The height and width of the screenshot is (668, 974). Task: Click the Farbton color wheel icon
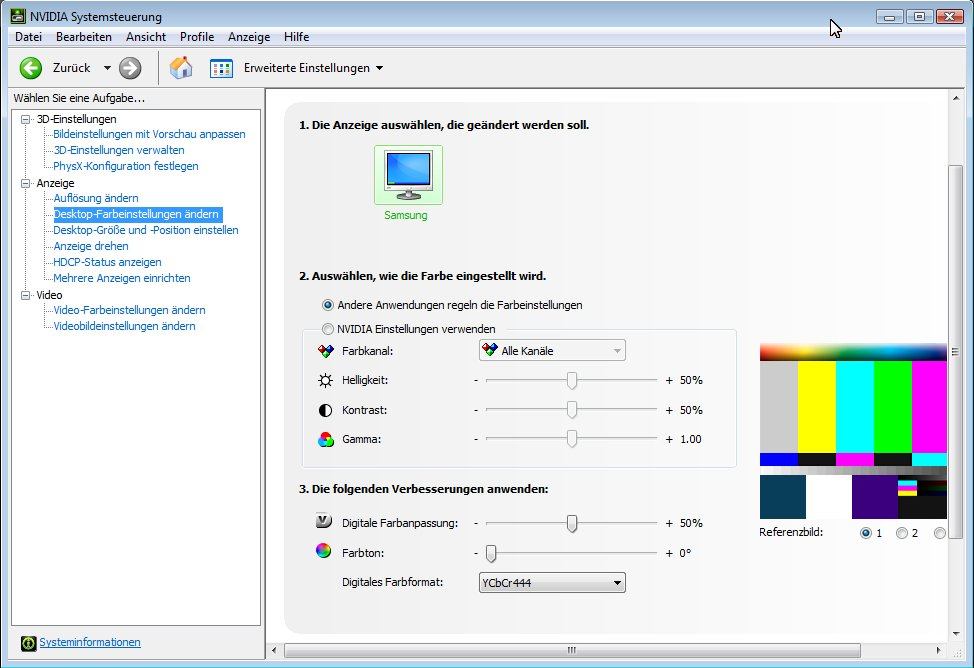(324, 551)
